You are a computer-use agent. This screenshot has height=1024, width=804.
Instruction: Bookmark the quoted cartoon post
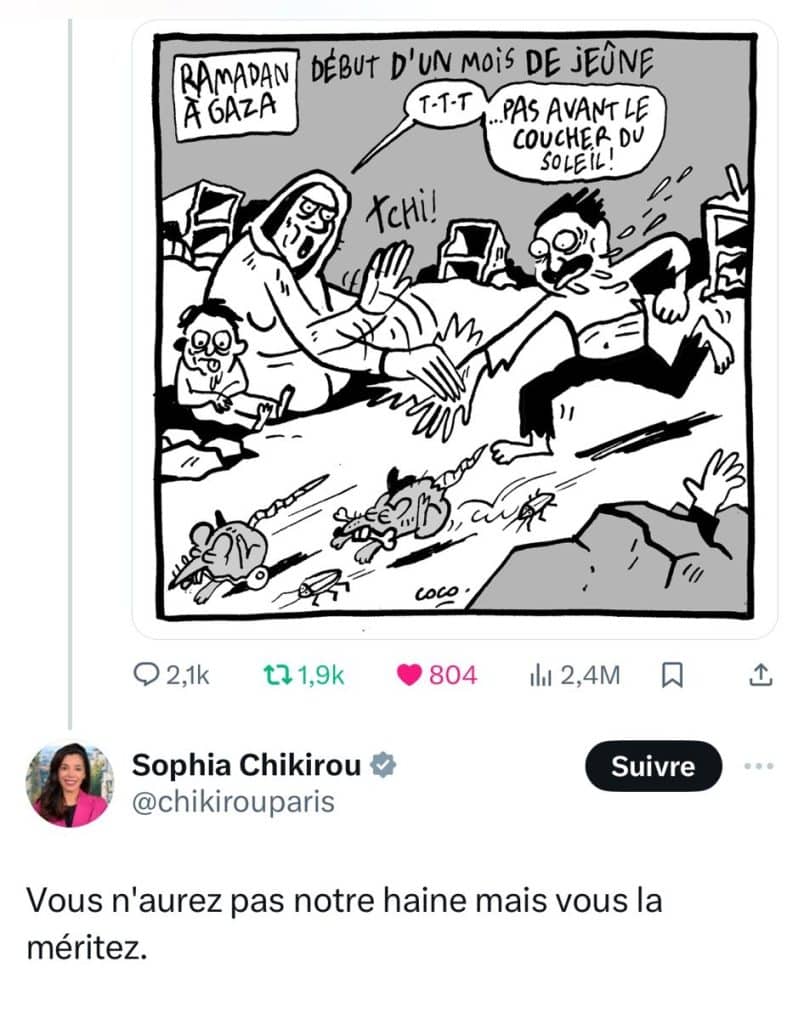(x=672, y=675)
